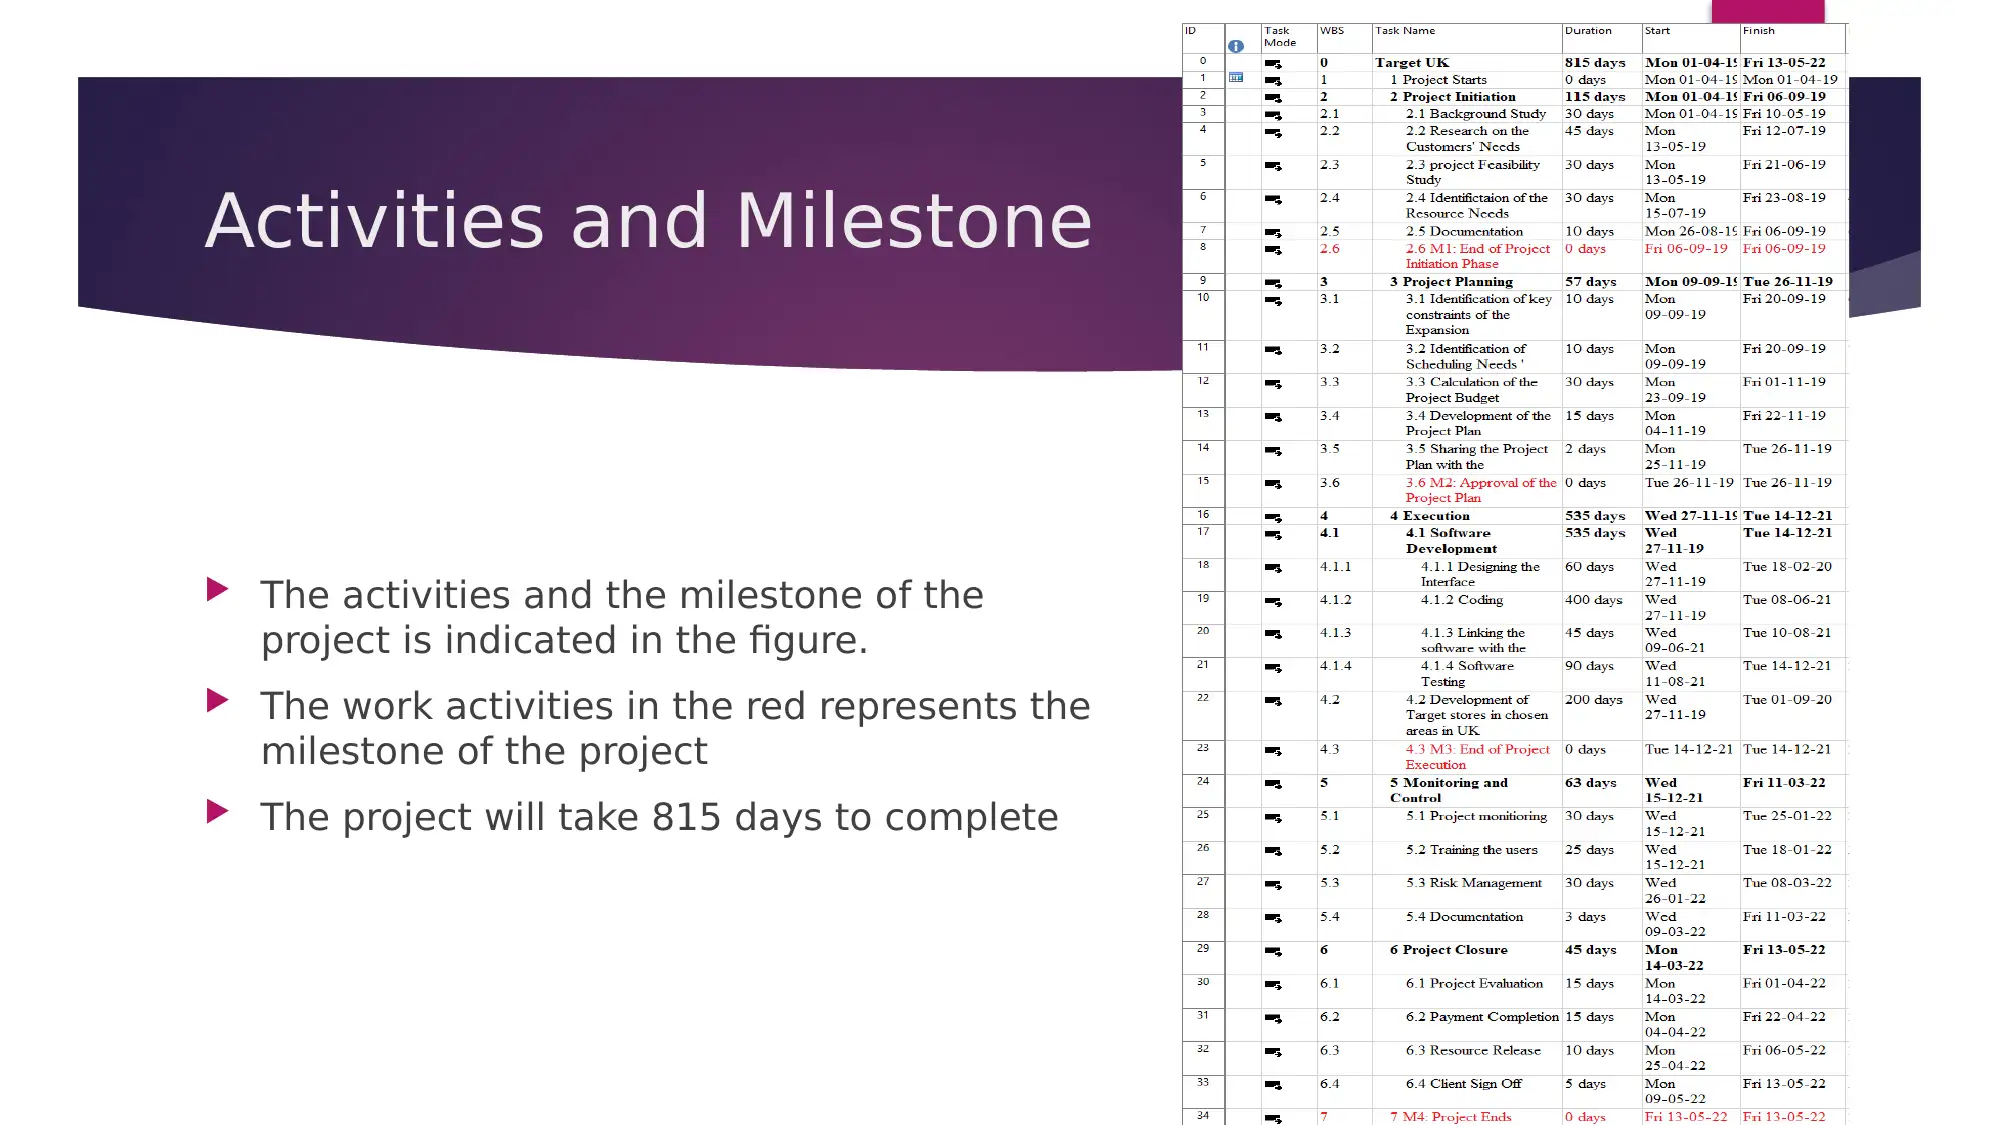
Task: Select the WBS value '4.1.2' cell
Action: click(1344, 607)
